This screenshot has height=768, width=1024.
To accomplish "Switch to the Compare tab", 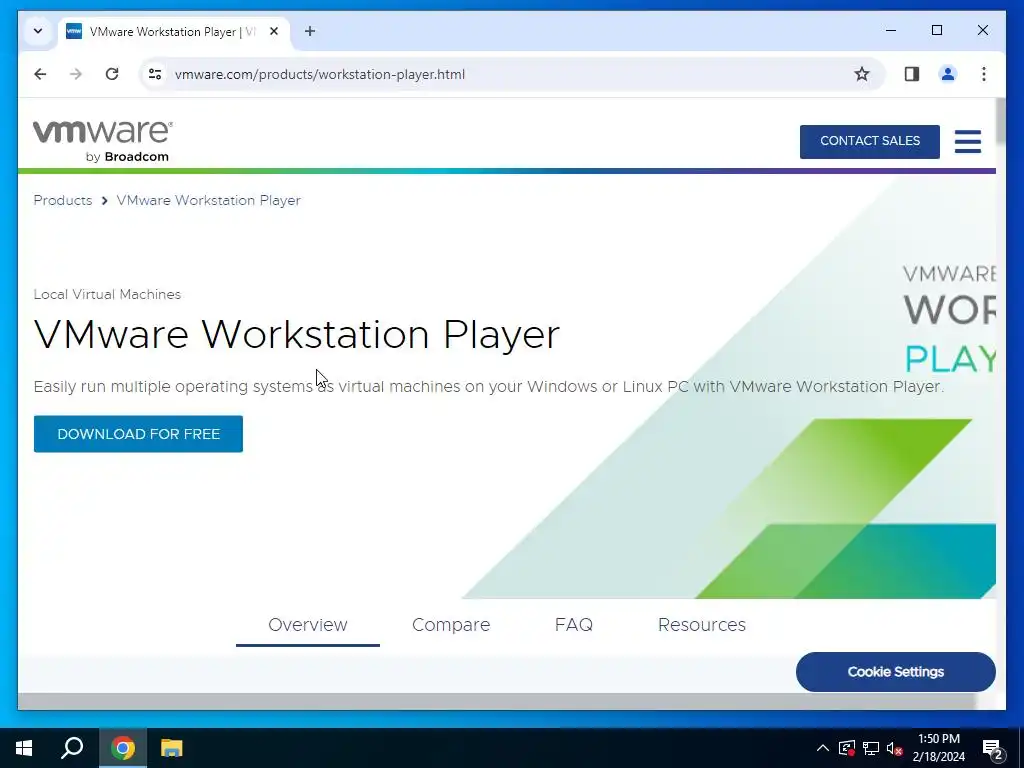I will (451, 625).
